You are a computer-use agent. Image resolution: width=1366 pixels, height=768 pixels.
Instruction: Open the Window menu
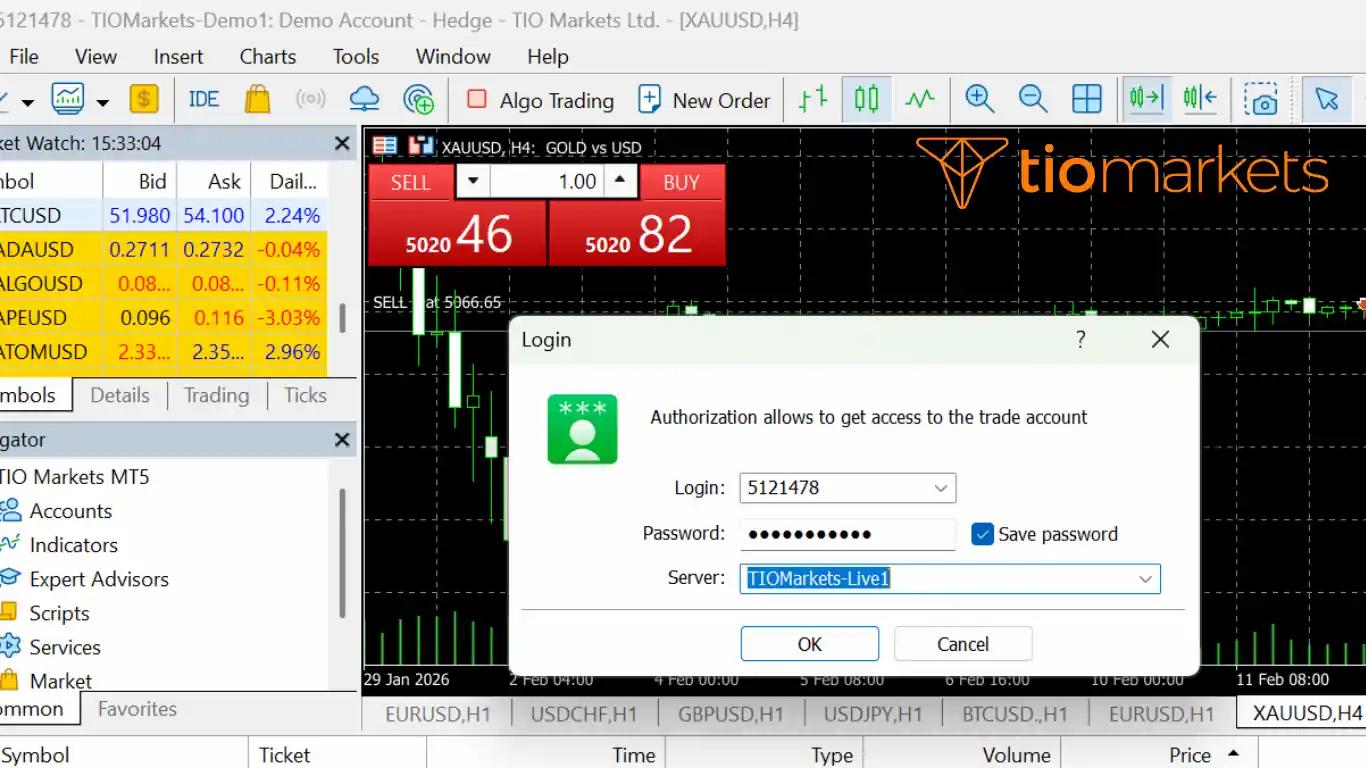(453, 57)
